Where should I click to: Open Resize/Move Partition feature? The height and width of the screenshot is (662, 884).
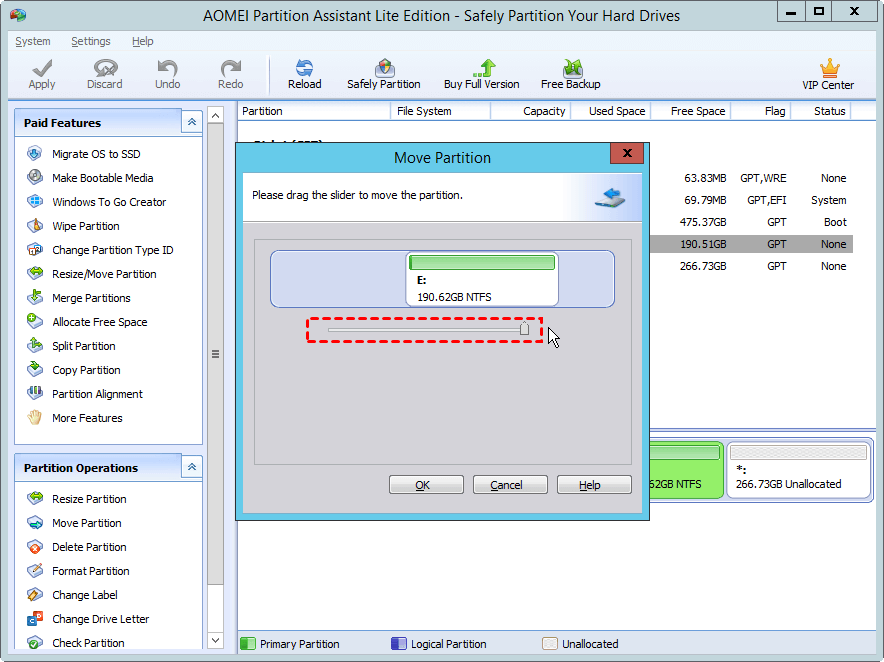pos(104,274)
